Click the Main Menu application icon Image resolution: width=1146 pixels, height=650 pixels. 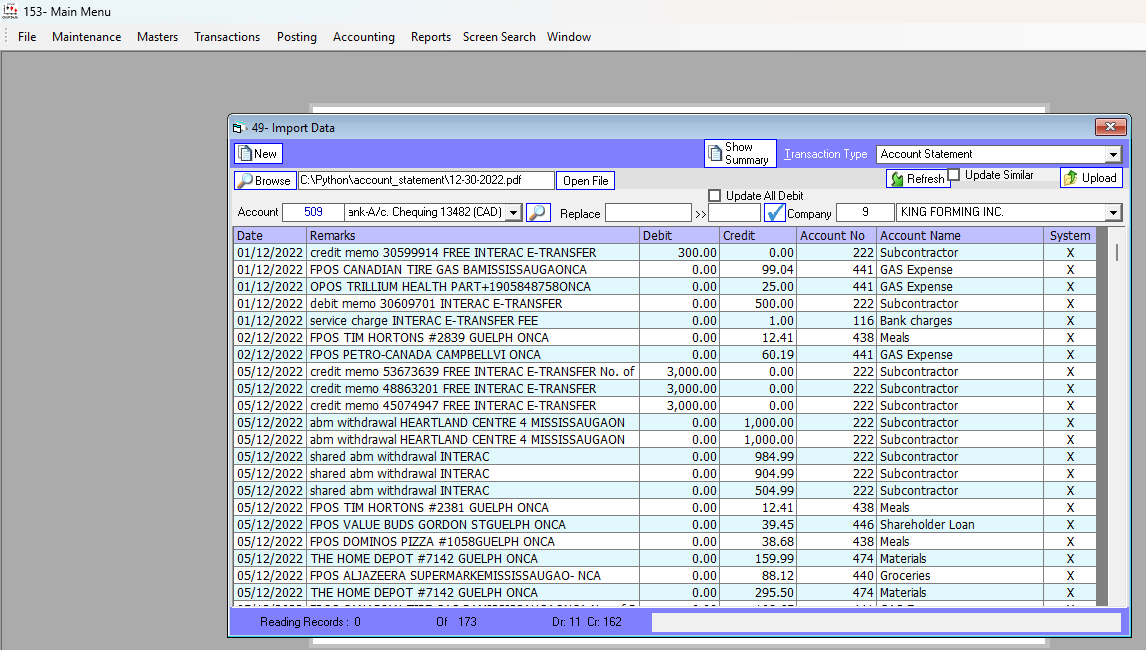pyautogui.click(x=10, y=11)
